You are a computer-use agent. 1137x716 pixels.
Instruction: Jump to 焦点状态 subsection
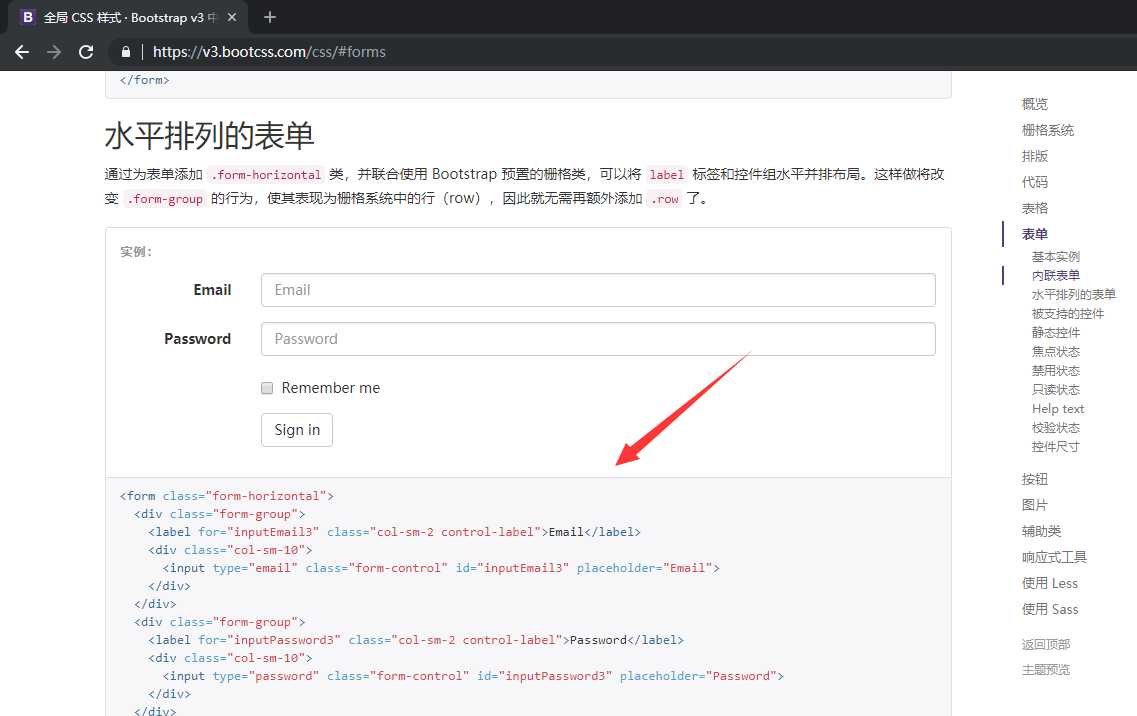click(x=1056, y=352)
